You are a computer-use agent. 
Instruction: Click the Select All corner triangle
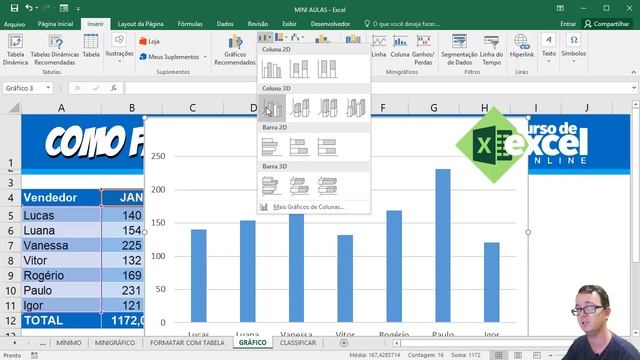(x=13, y=107)
